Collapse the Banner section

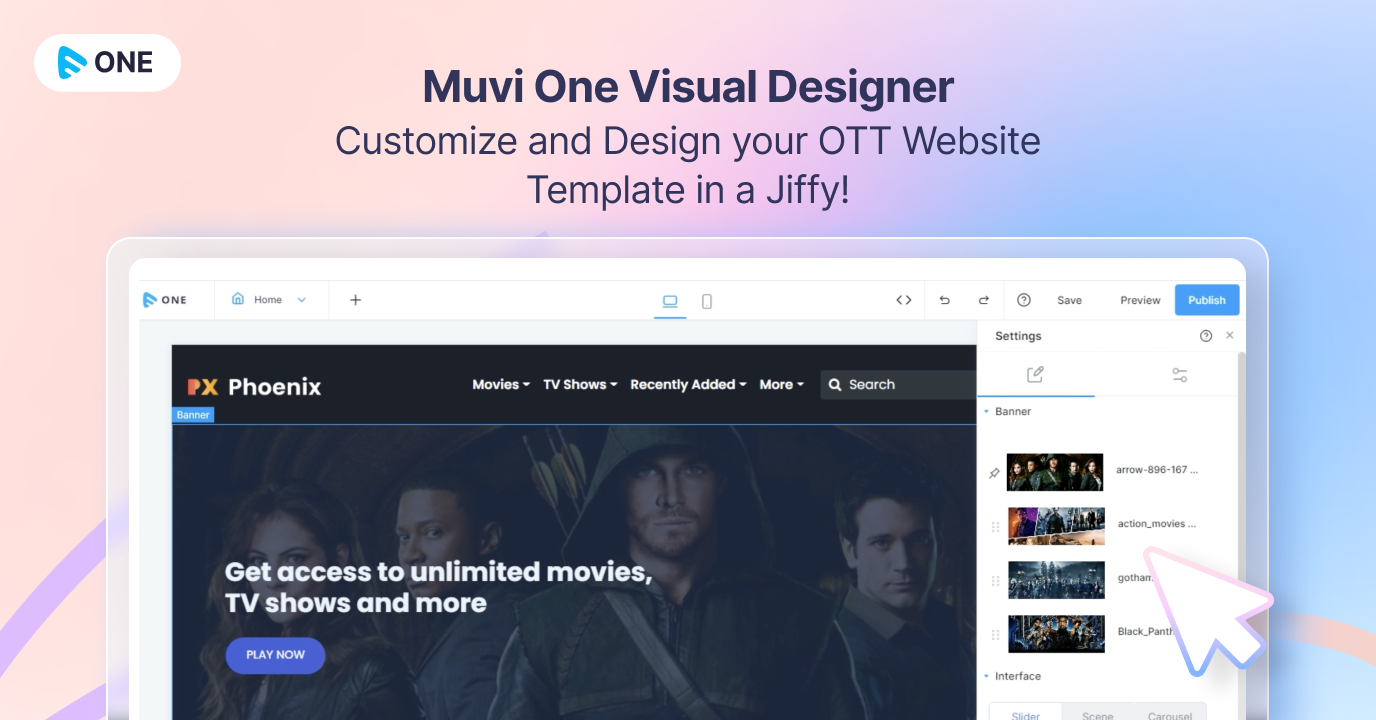click(x=986, y=411)
